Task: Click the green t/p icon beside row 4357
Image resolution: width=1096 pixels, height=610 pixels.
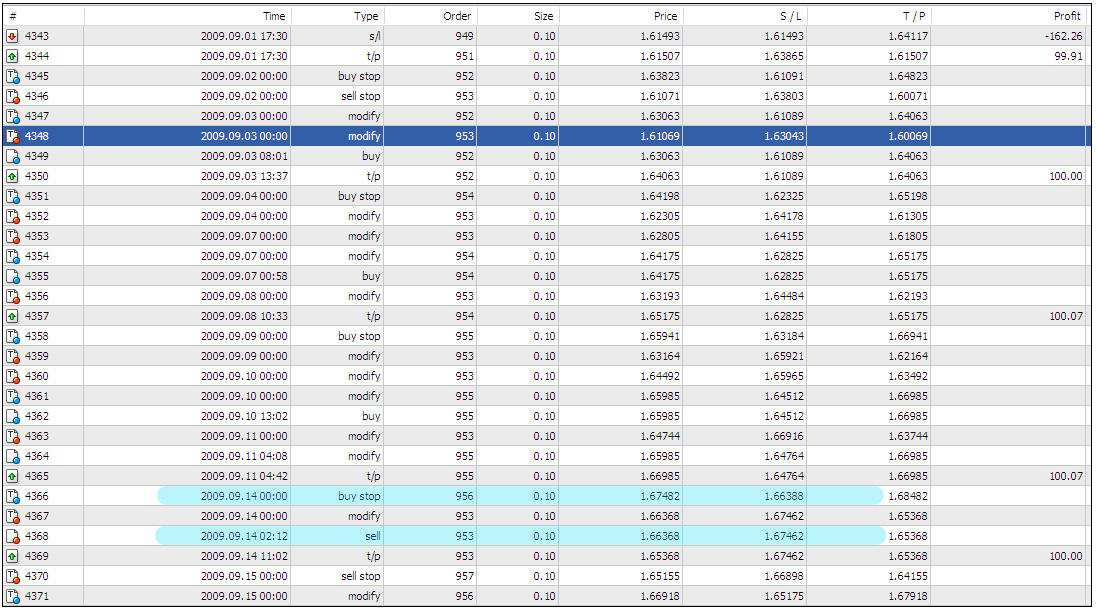Action: (x=13, y=317)
